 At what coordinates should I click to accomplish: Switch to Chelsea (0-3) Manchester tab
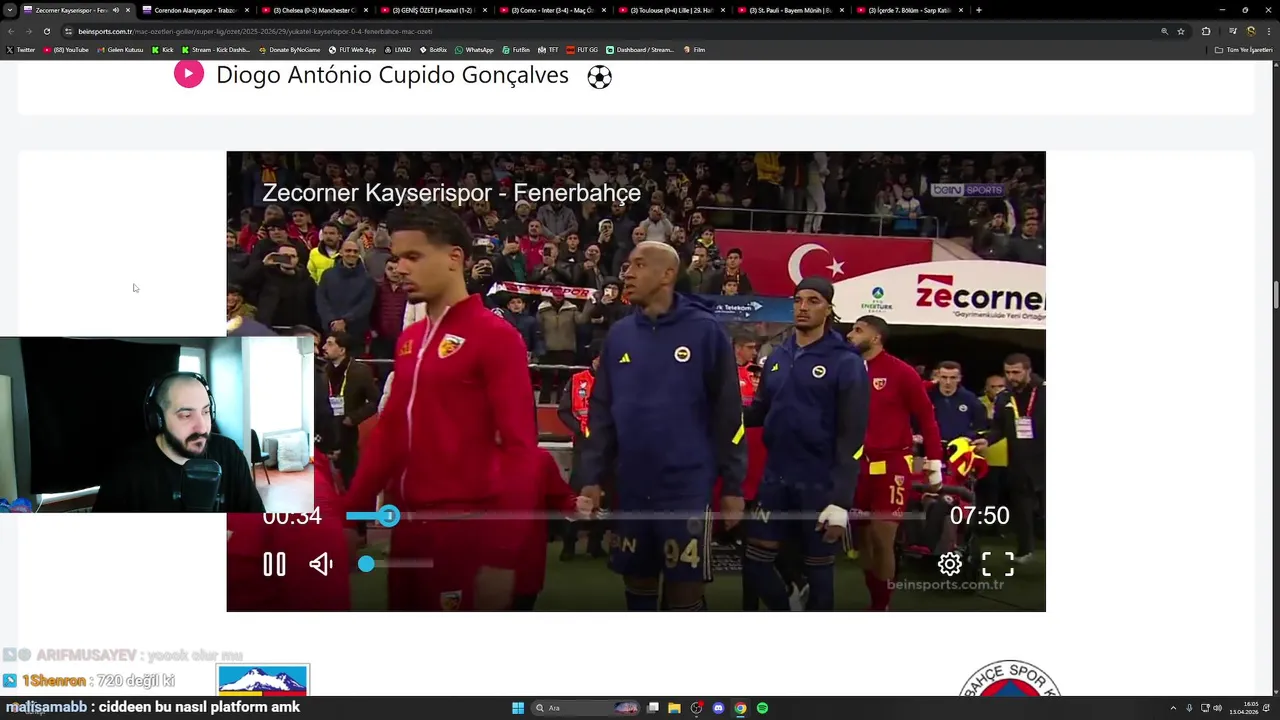[x=315, y=10]
